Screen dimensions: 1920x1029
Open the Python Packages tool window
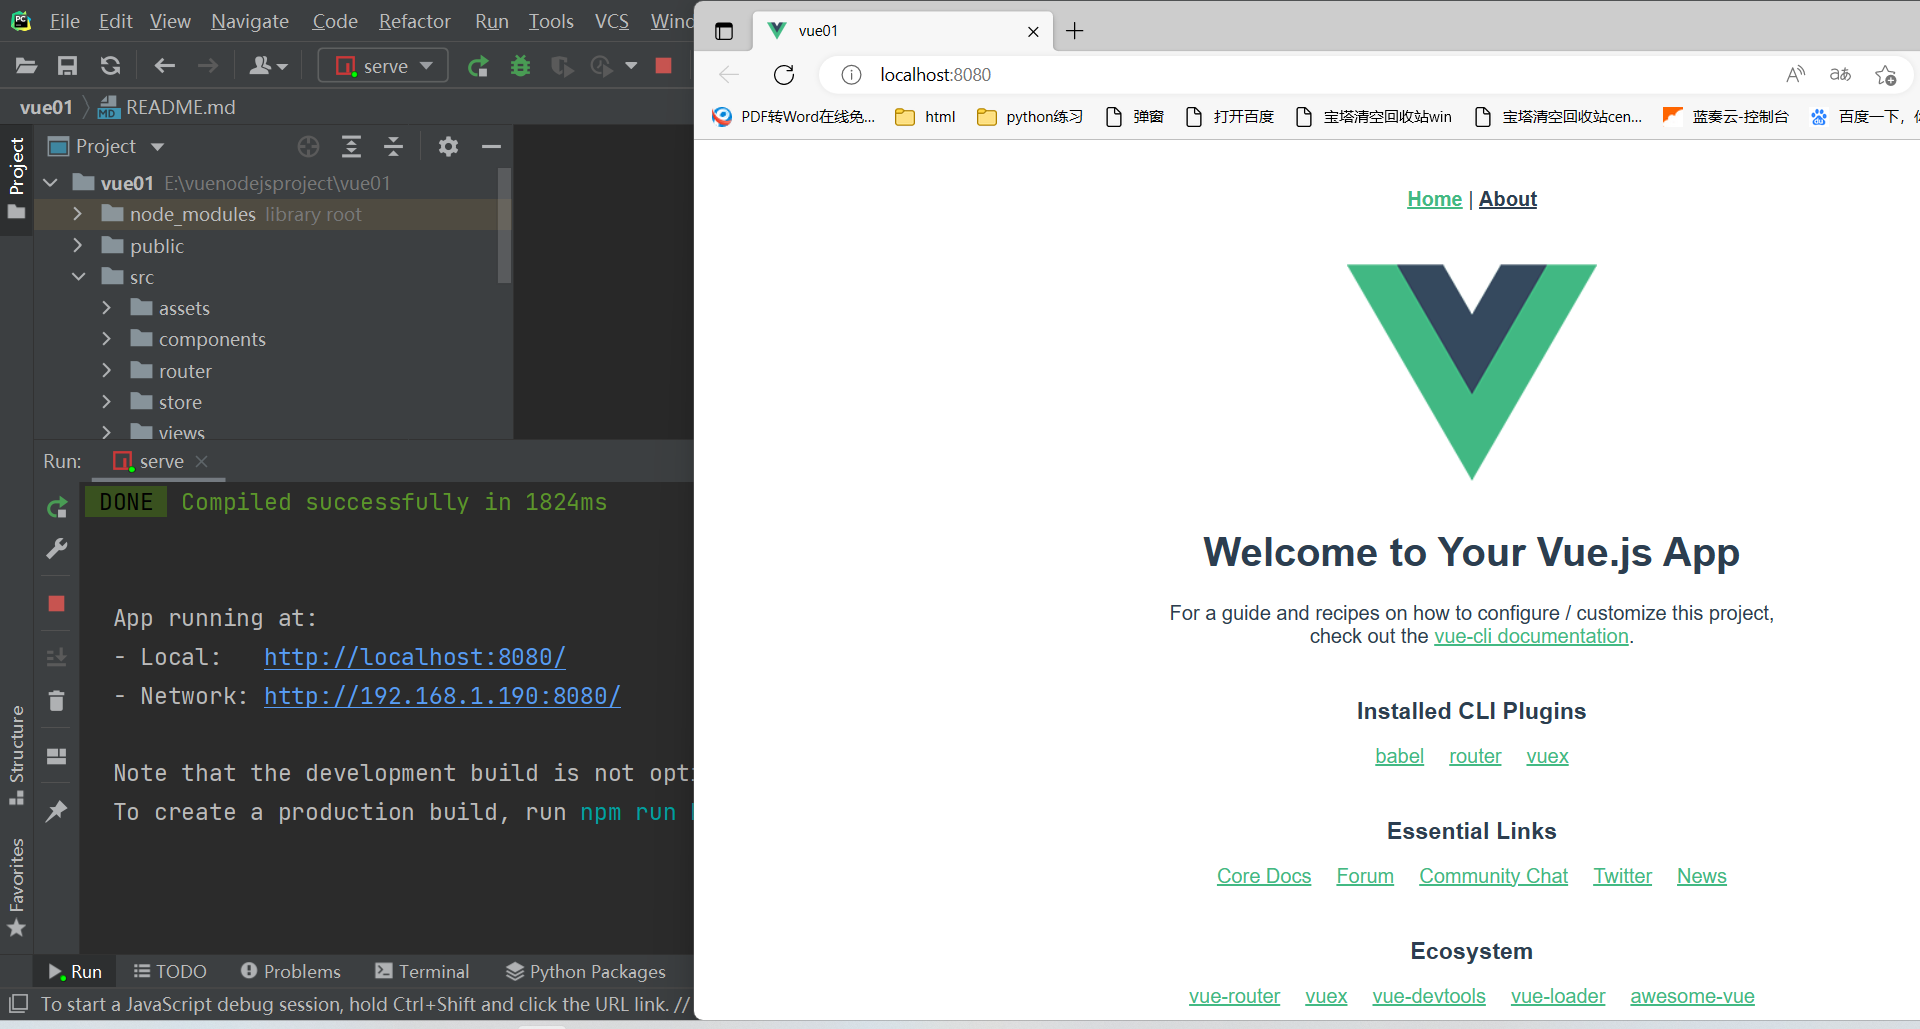click(586, 972)
